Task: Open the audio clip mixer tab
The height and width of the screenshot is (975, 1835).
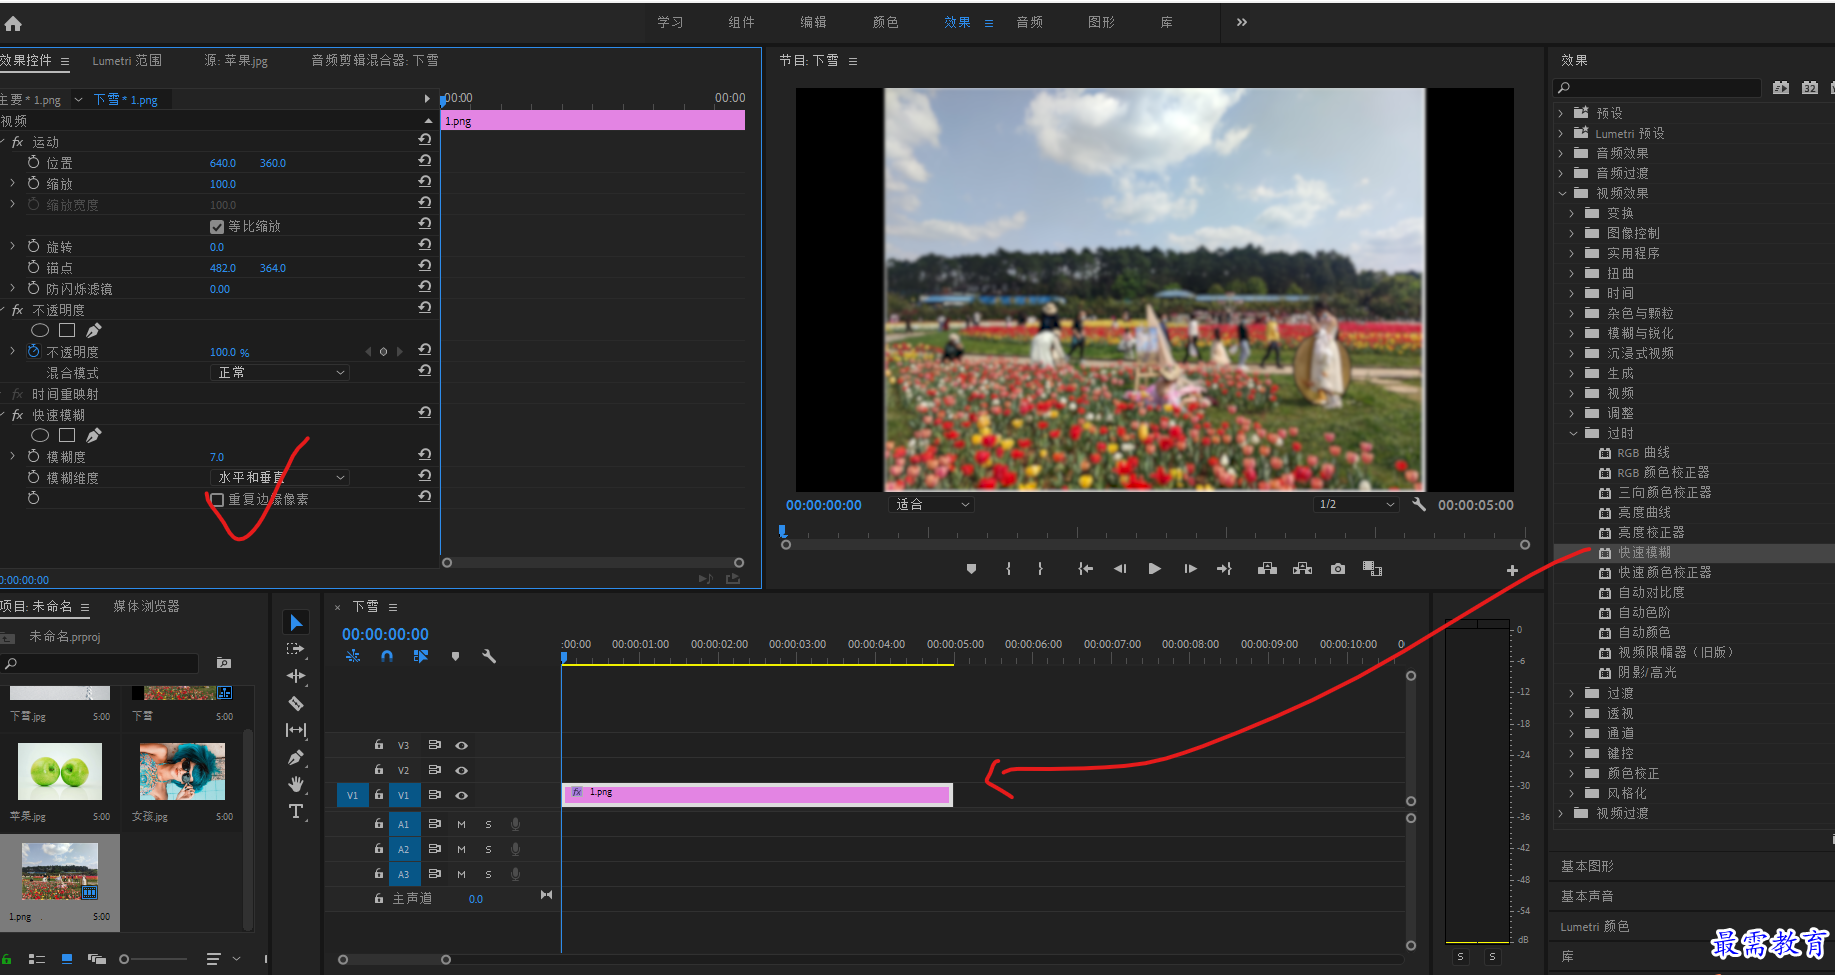Action: click(x=374, y=61)
